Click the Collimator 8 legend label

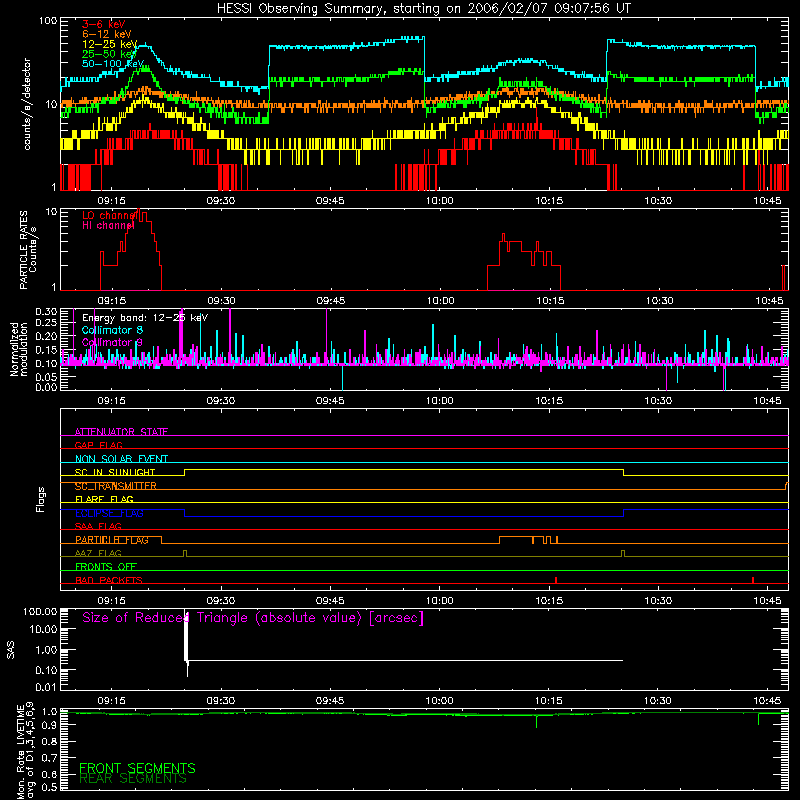112,330
